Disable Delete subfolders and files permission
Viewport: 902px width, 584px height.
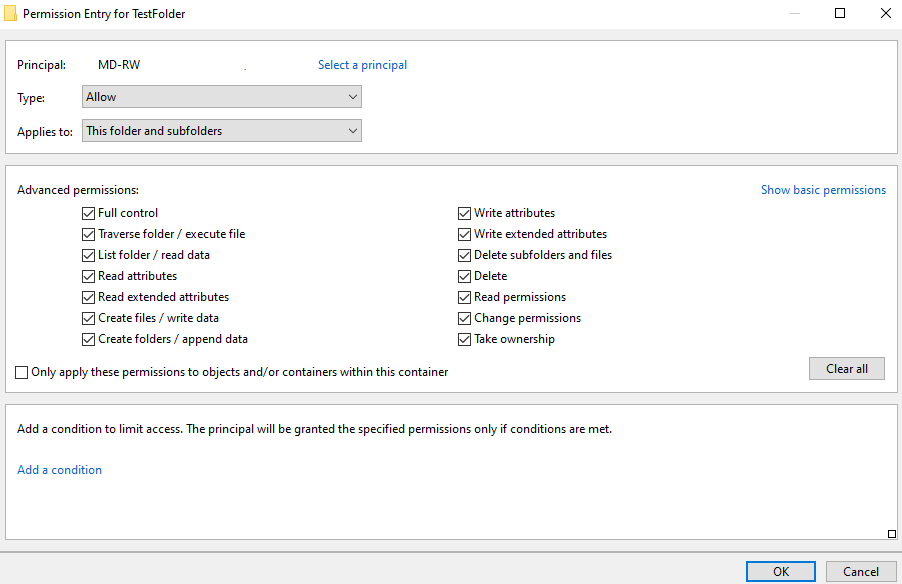click(x=464, y=255)
